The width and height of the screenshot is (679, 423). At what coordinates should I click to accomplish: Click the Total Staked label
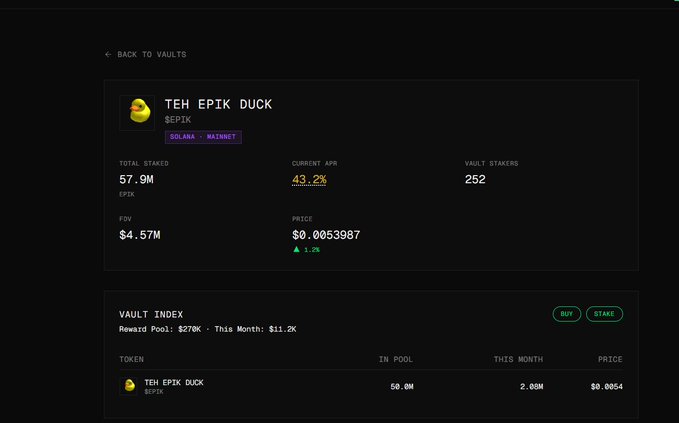click(x=144, y=164)
